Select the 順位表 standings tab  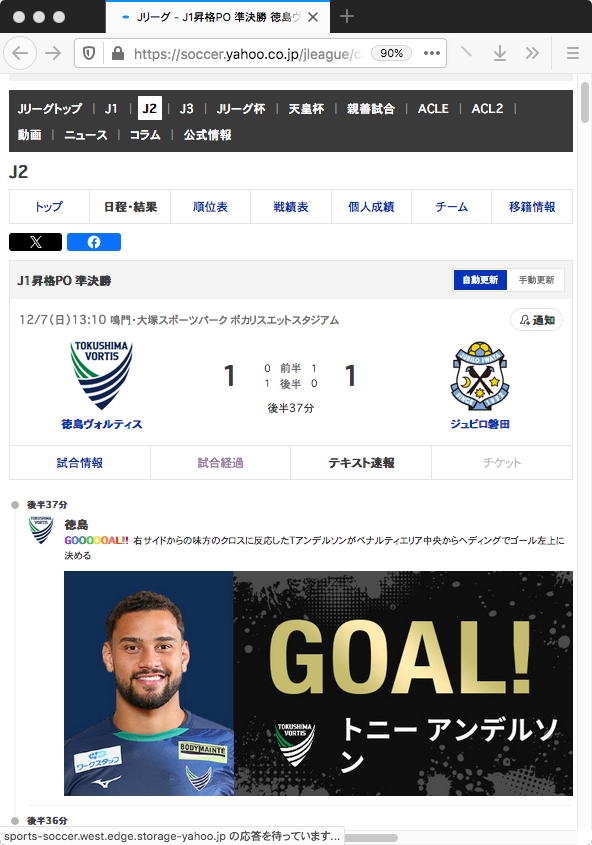[210, 206]
